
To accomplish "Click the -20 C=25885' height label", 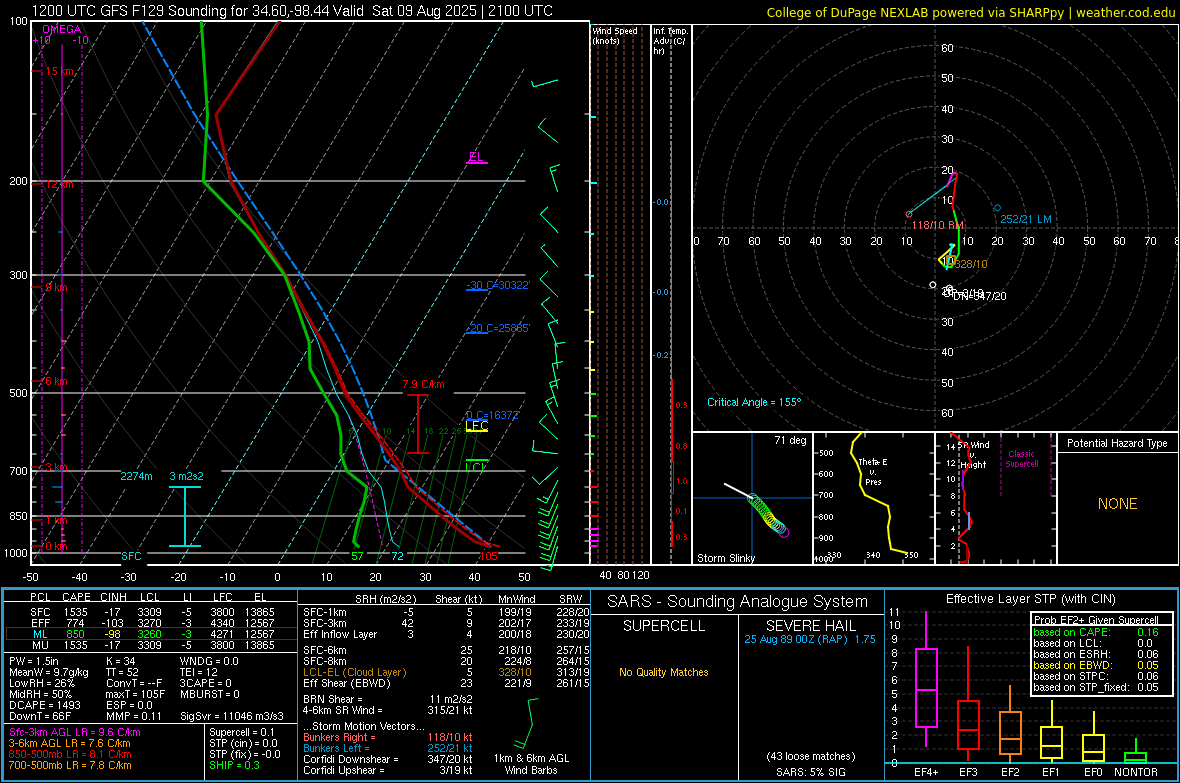I will click(498, 328).
